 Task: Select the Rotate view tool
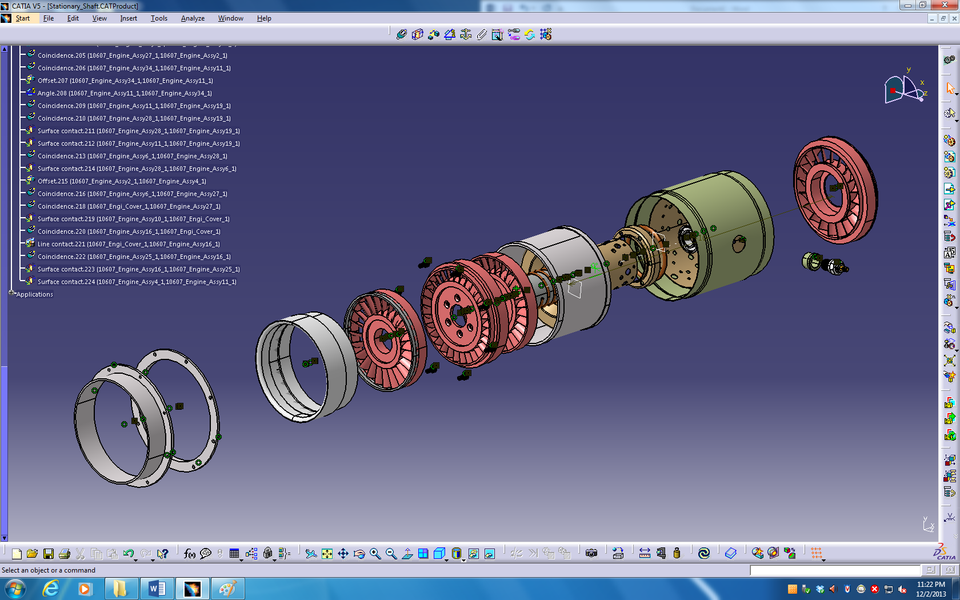pos(359,551)
